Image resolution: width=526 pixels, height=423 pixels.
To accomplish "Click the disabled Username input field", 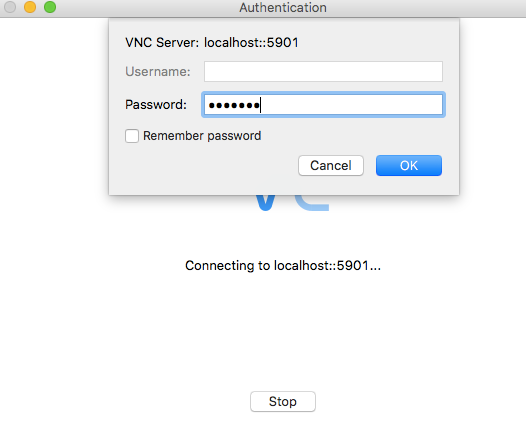I will tap(323, 71).
